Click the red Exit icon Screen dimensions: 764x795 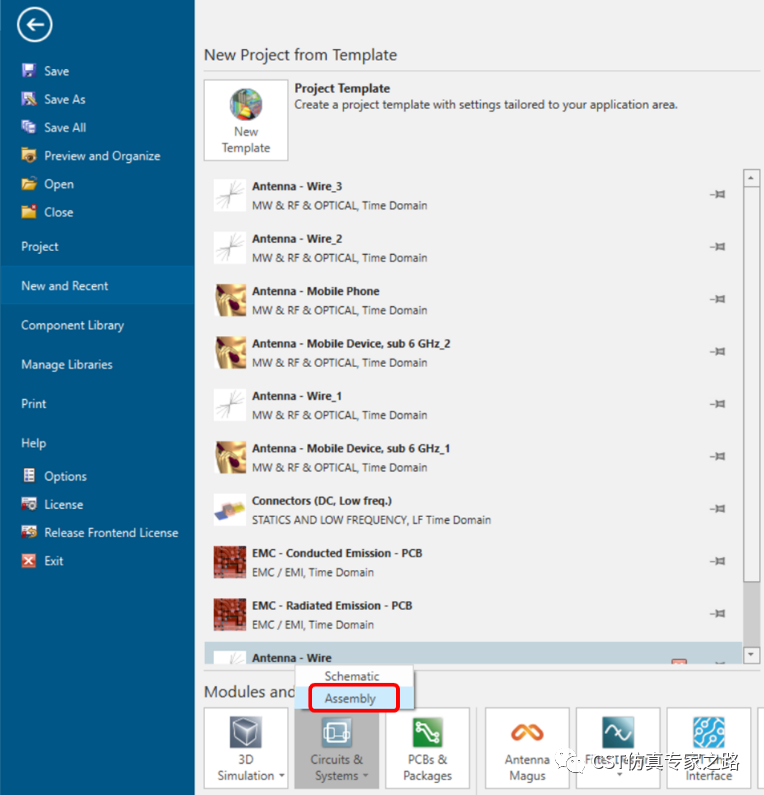(x=29, y=560)
